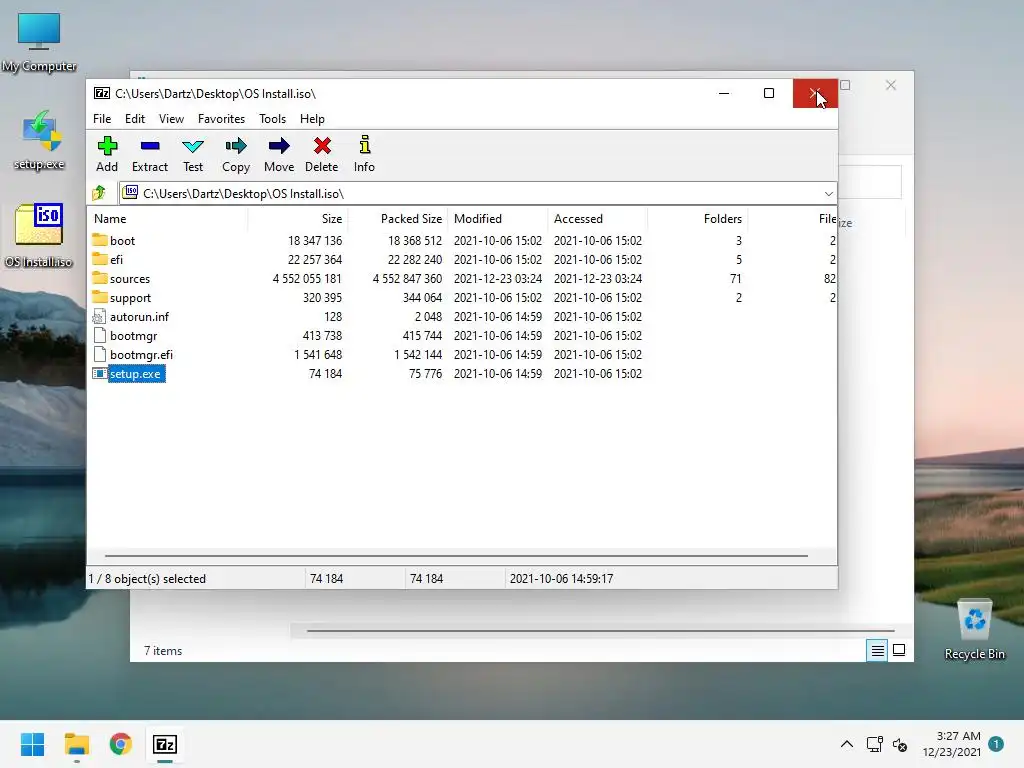Switch Explorer to details view
Viewport: 1024px width, 768px height.
tap(877, 650)
